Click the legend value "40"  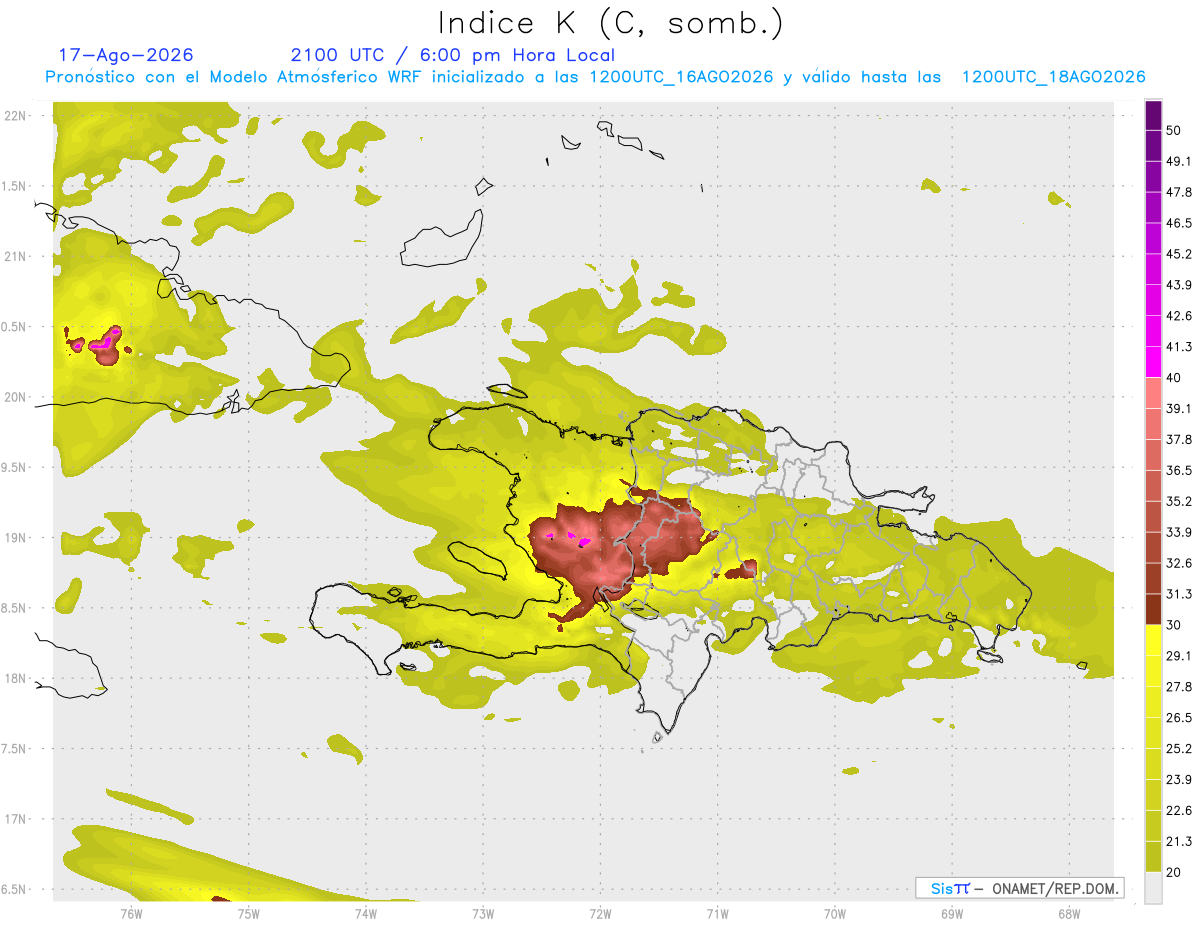1174,378
